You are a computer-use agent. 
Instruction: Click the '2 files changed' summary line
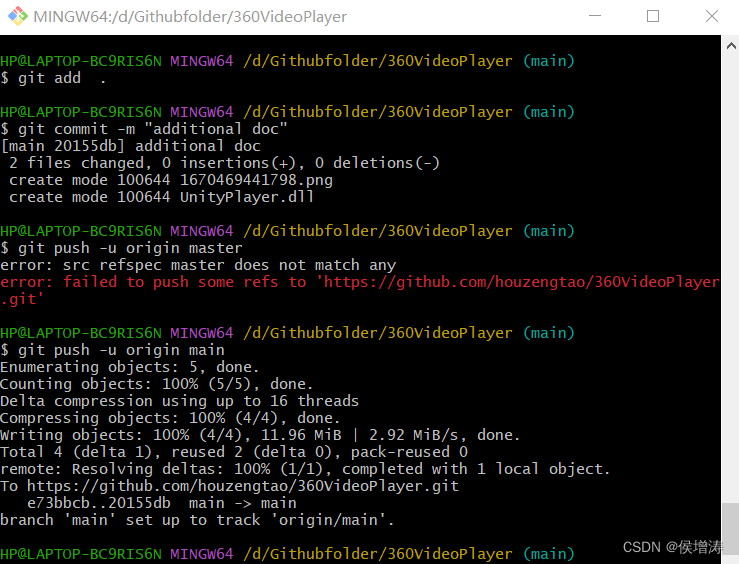pos(224,163)
